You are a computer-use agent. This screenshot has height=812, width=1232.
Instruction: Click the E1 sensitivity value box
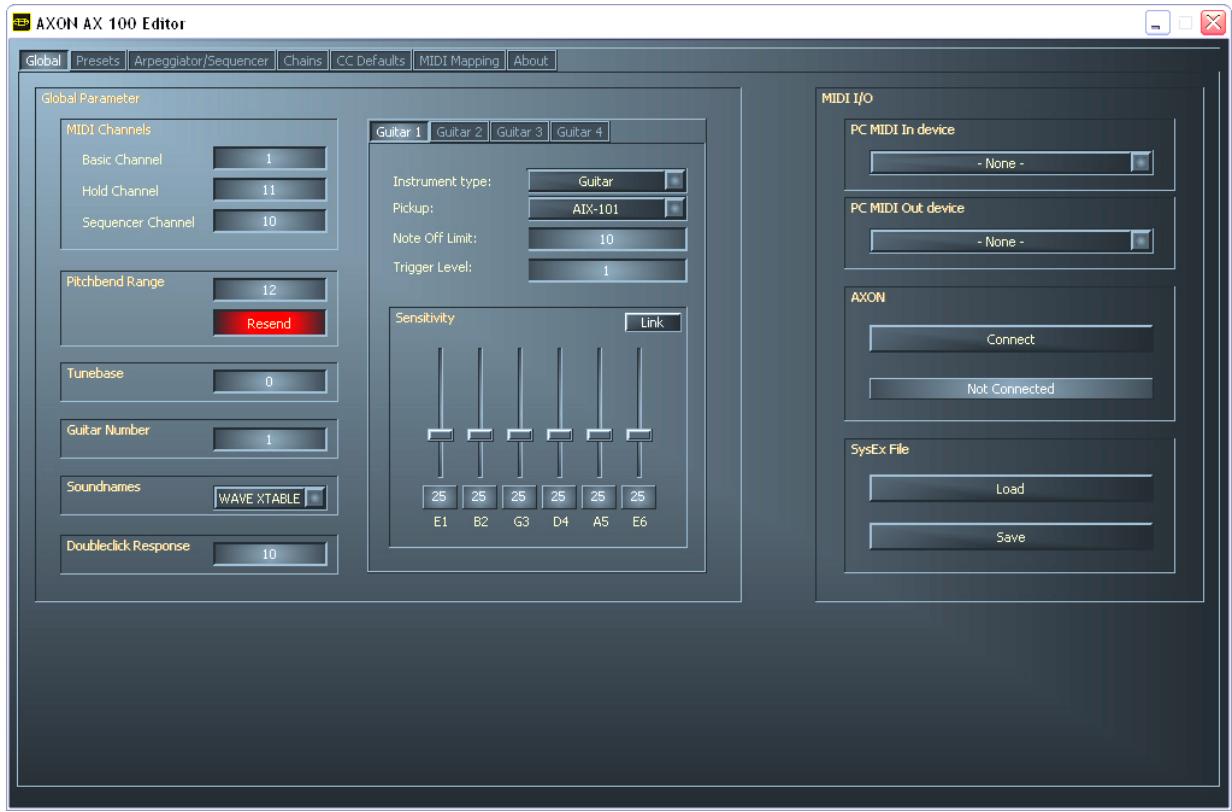[440, 498]
